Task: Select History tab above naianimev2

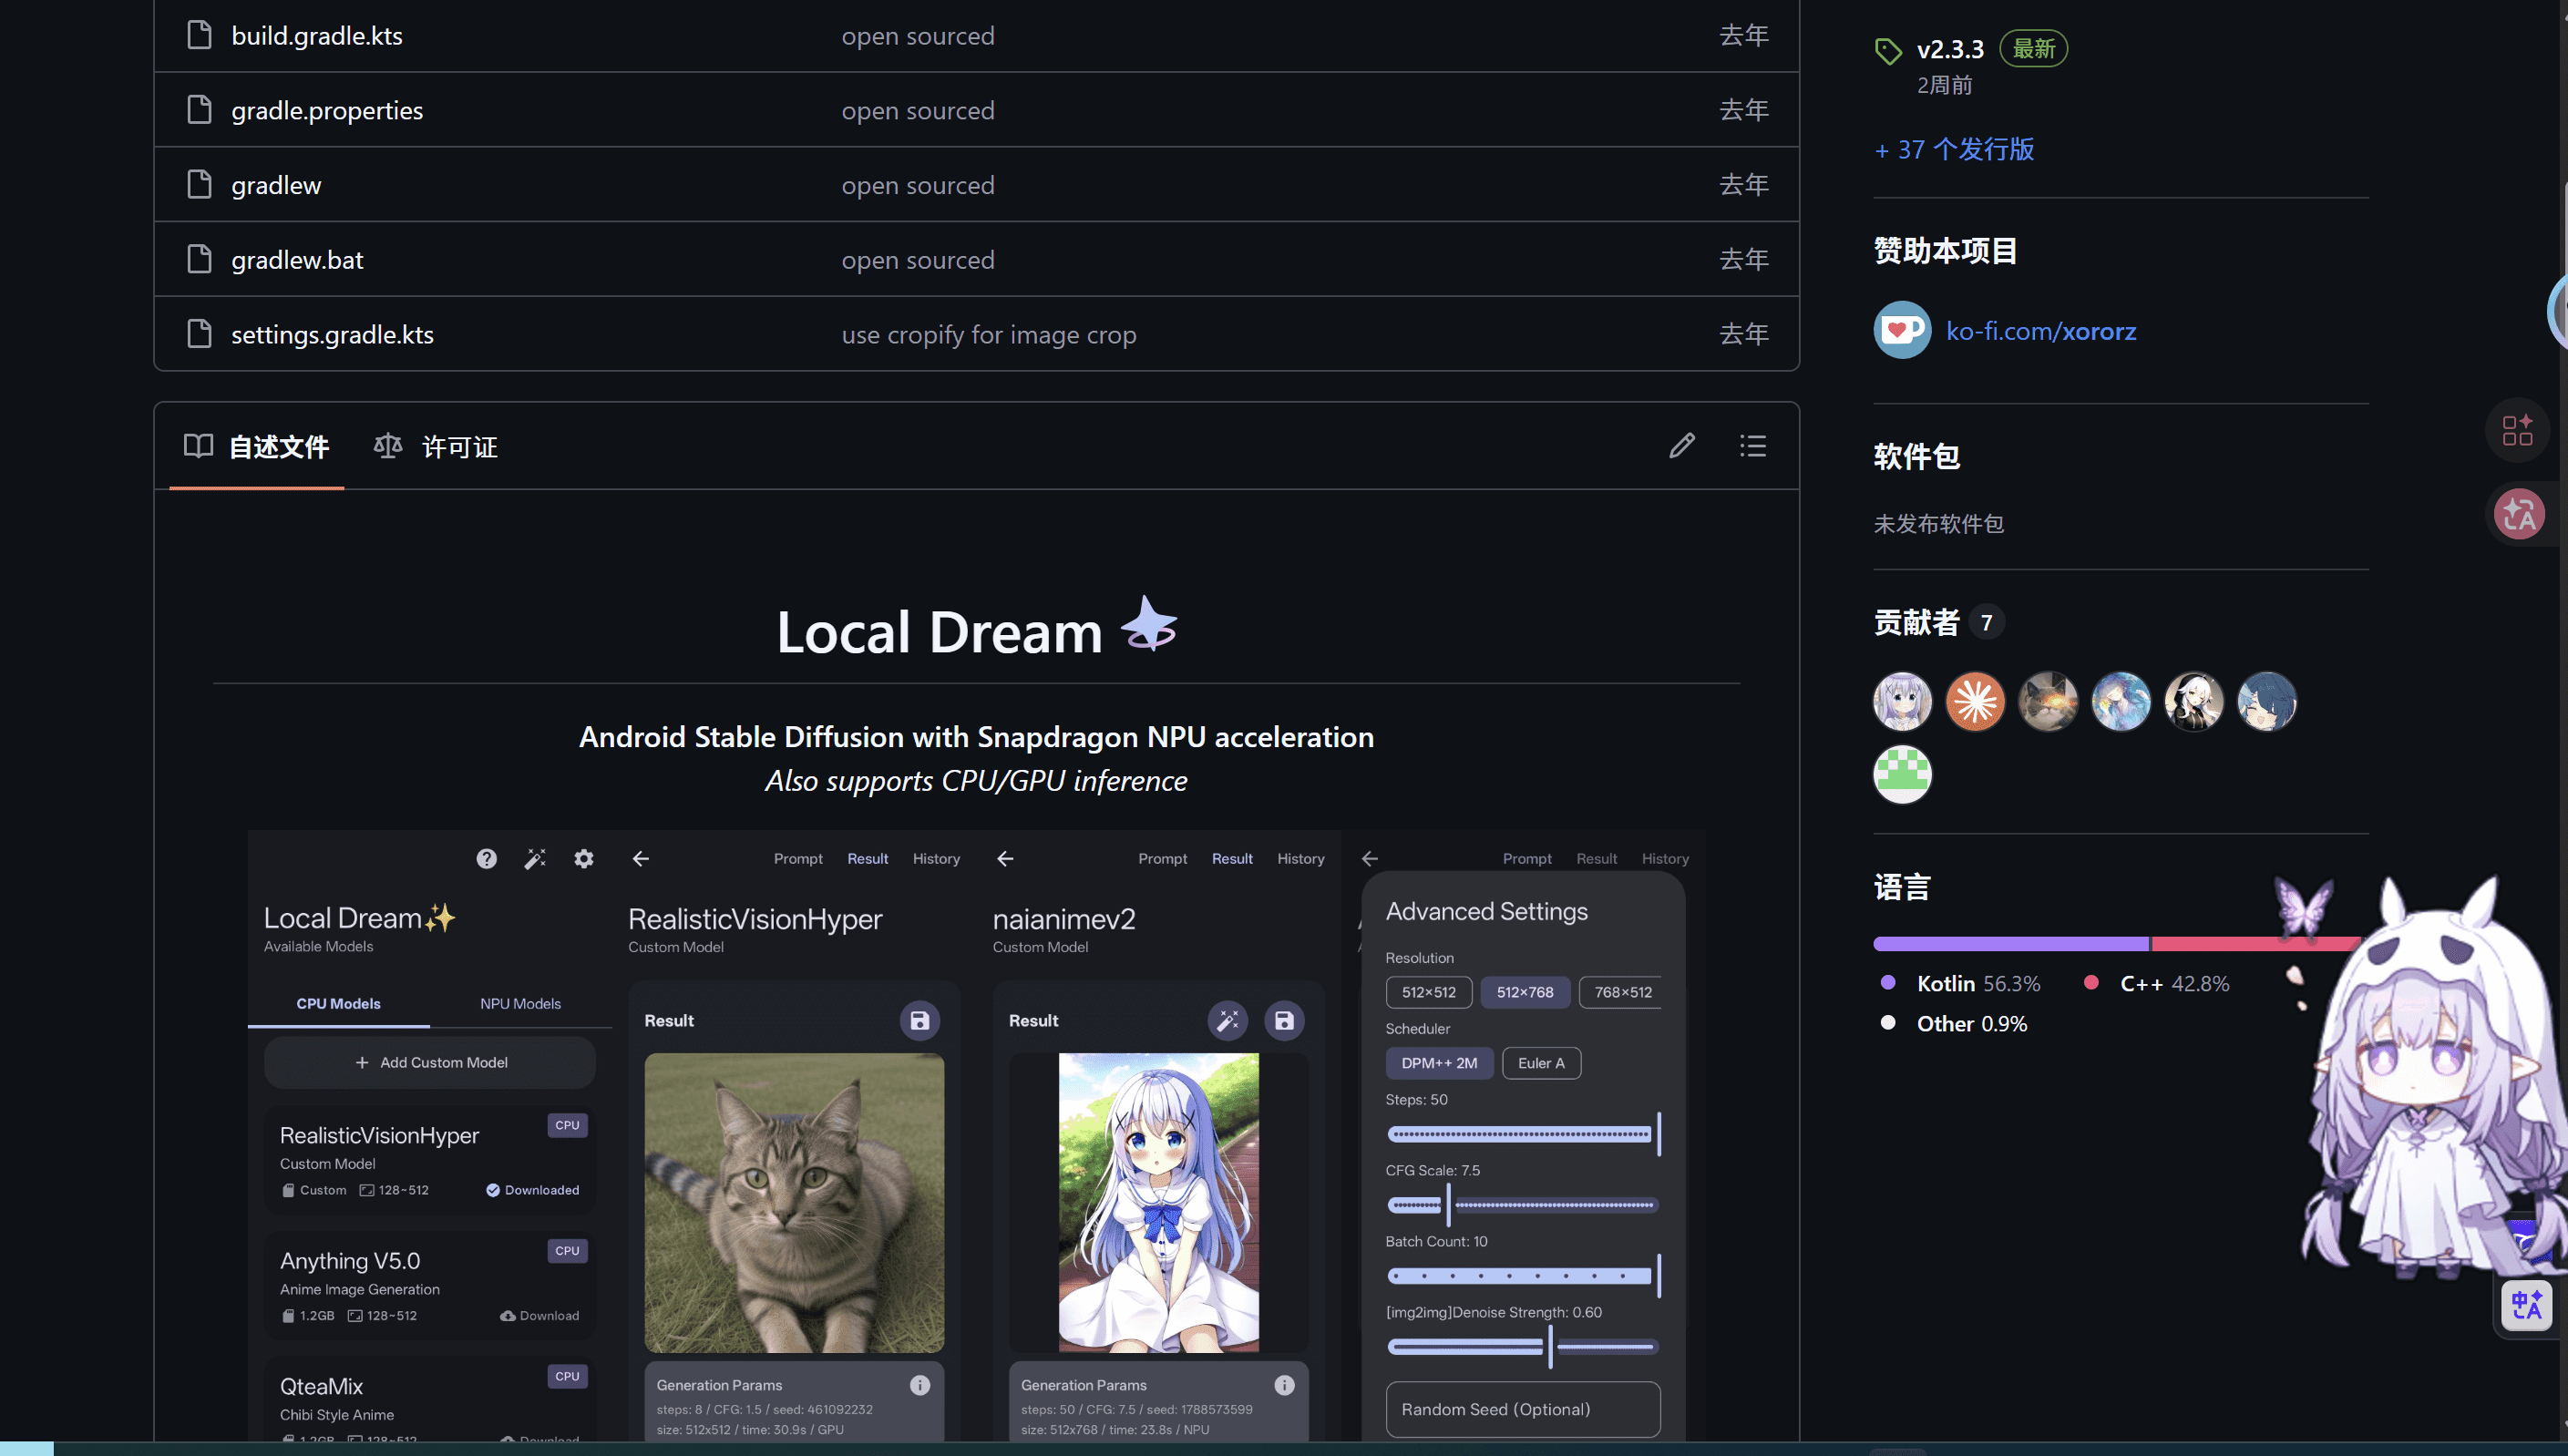Action: [x=1300, y=859]
